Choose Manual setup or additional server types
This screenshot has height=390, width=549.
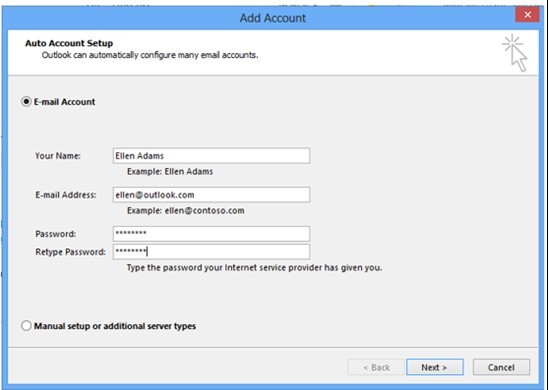point(26,326)
